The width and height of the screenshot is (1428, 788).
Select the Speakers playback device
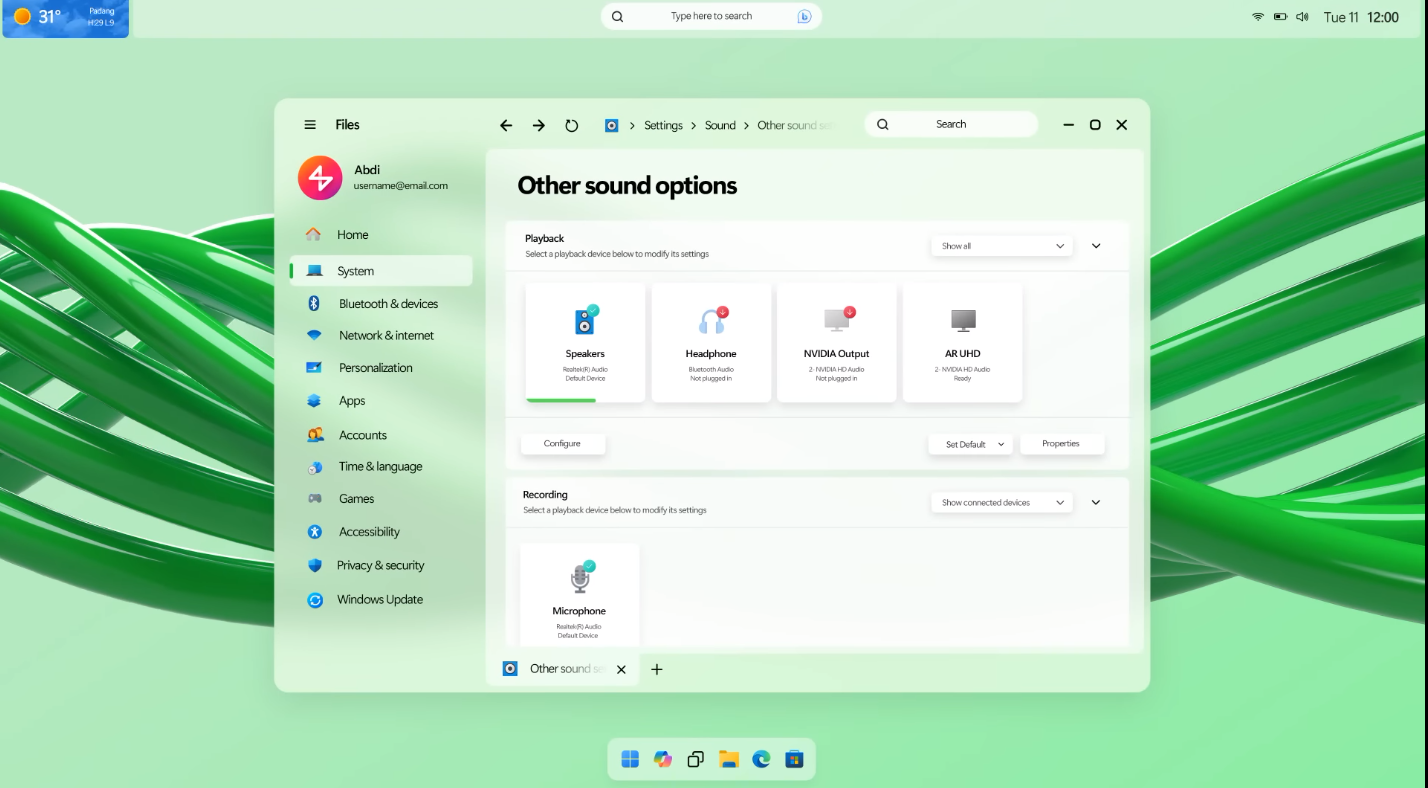click(585, 342)
